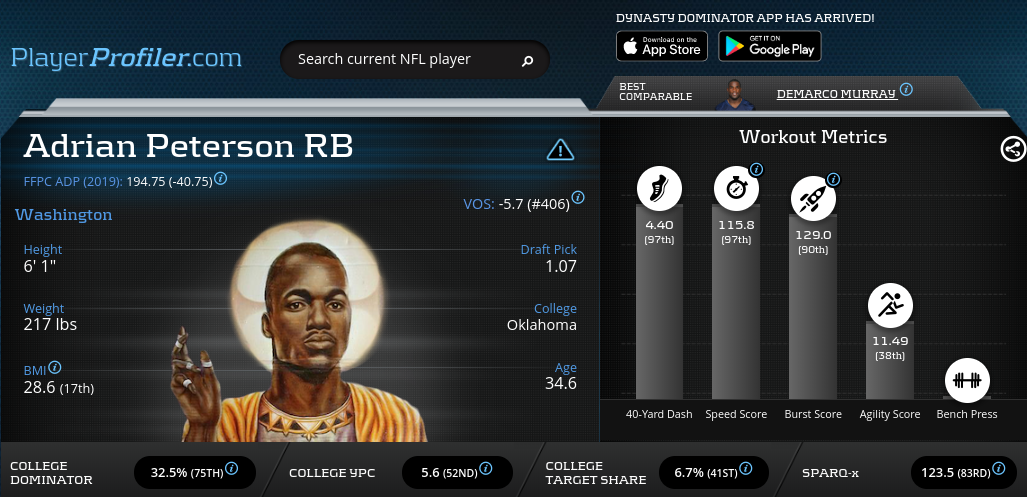Click the 40-Yard Dash shoe icon
1027x497 pixels.
(x=659, y=189)
